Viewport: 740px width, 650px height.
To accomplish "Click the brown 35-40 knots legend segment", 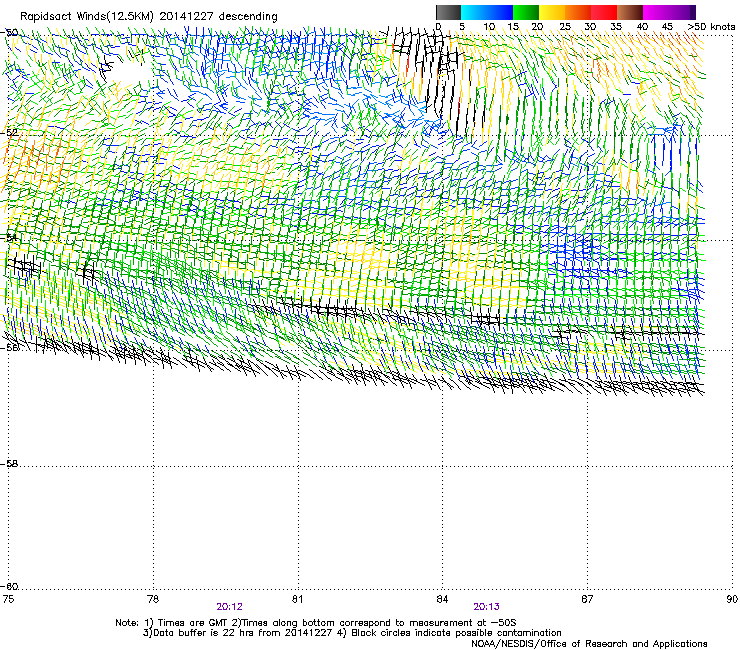I will click(x=630, y=12).
